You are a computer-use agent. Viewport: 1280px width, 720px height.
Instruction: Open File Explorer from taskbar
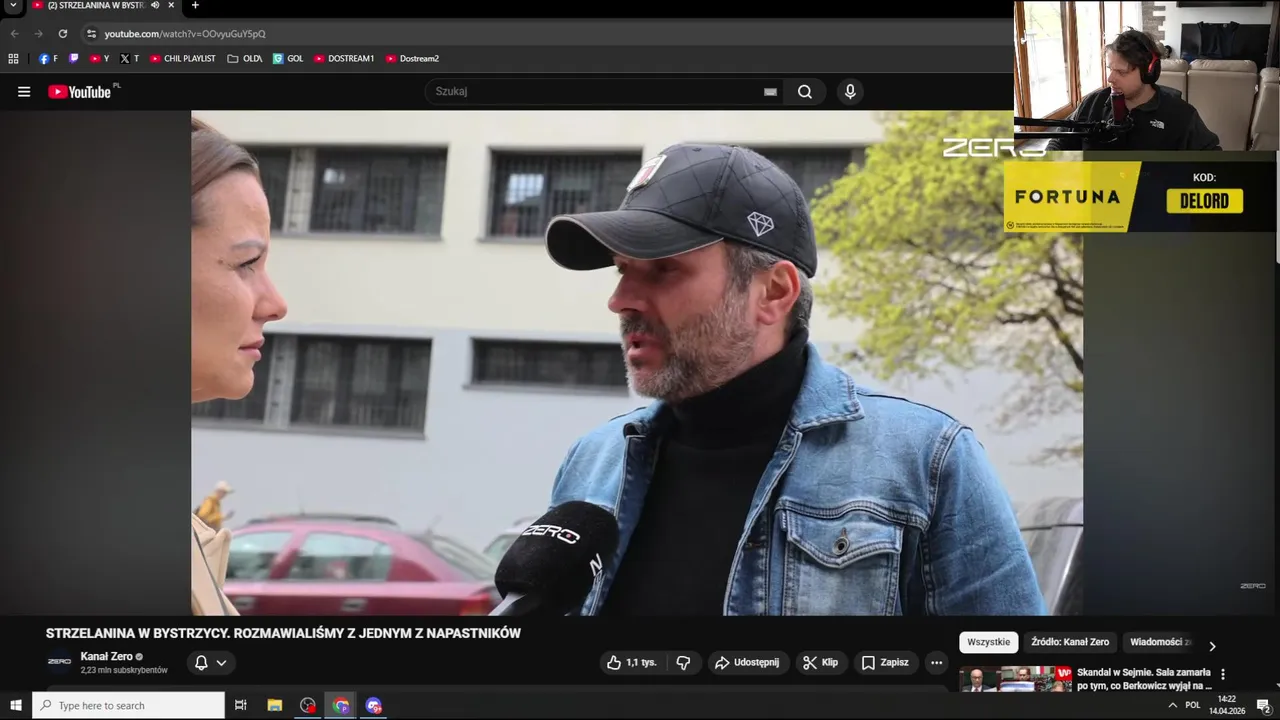(x=275, y=705)
